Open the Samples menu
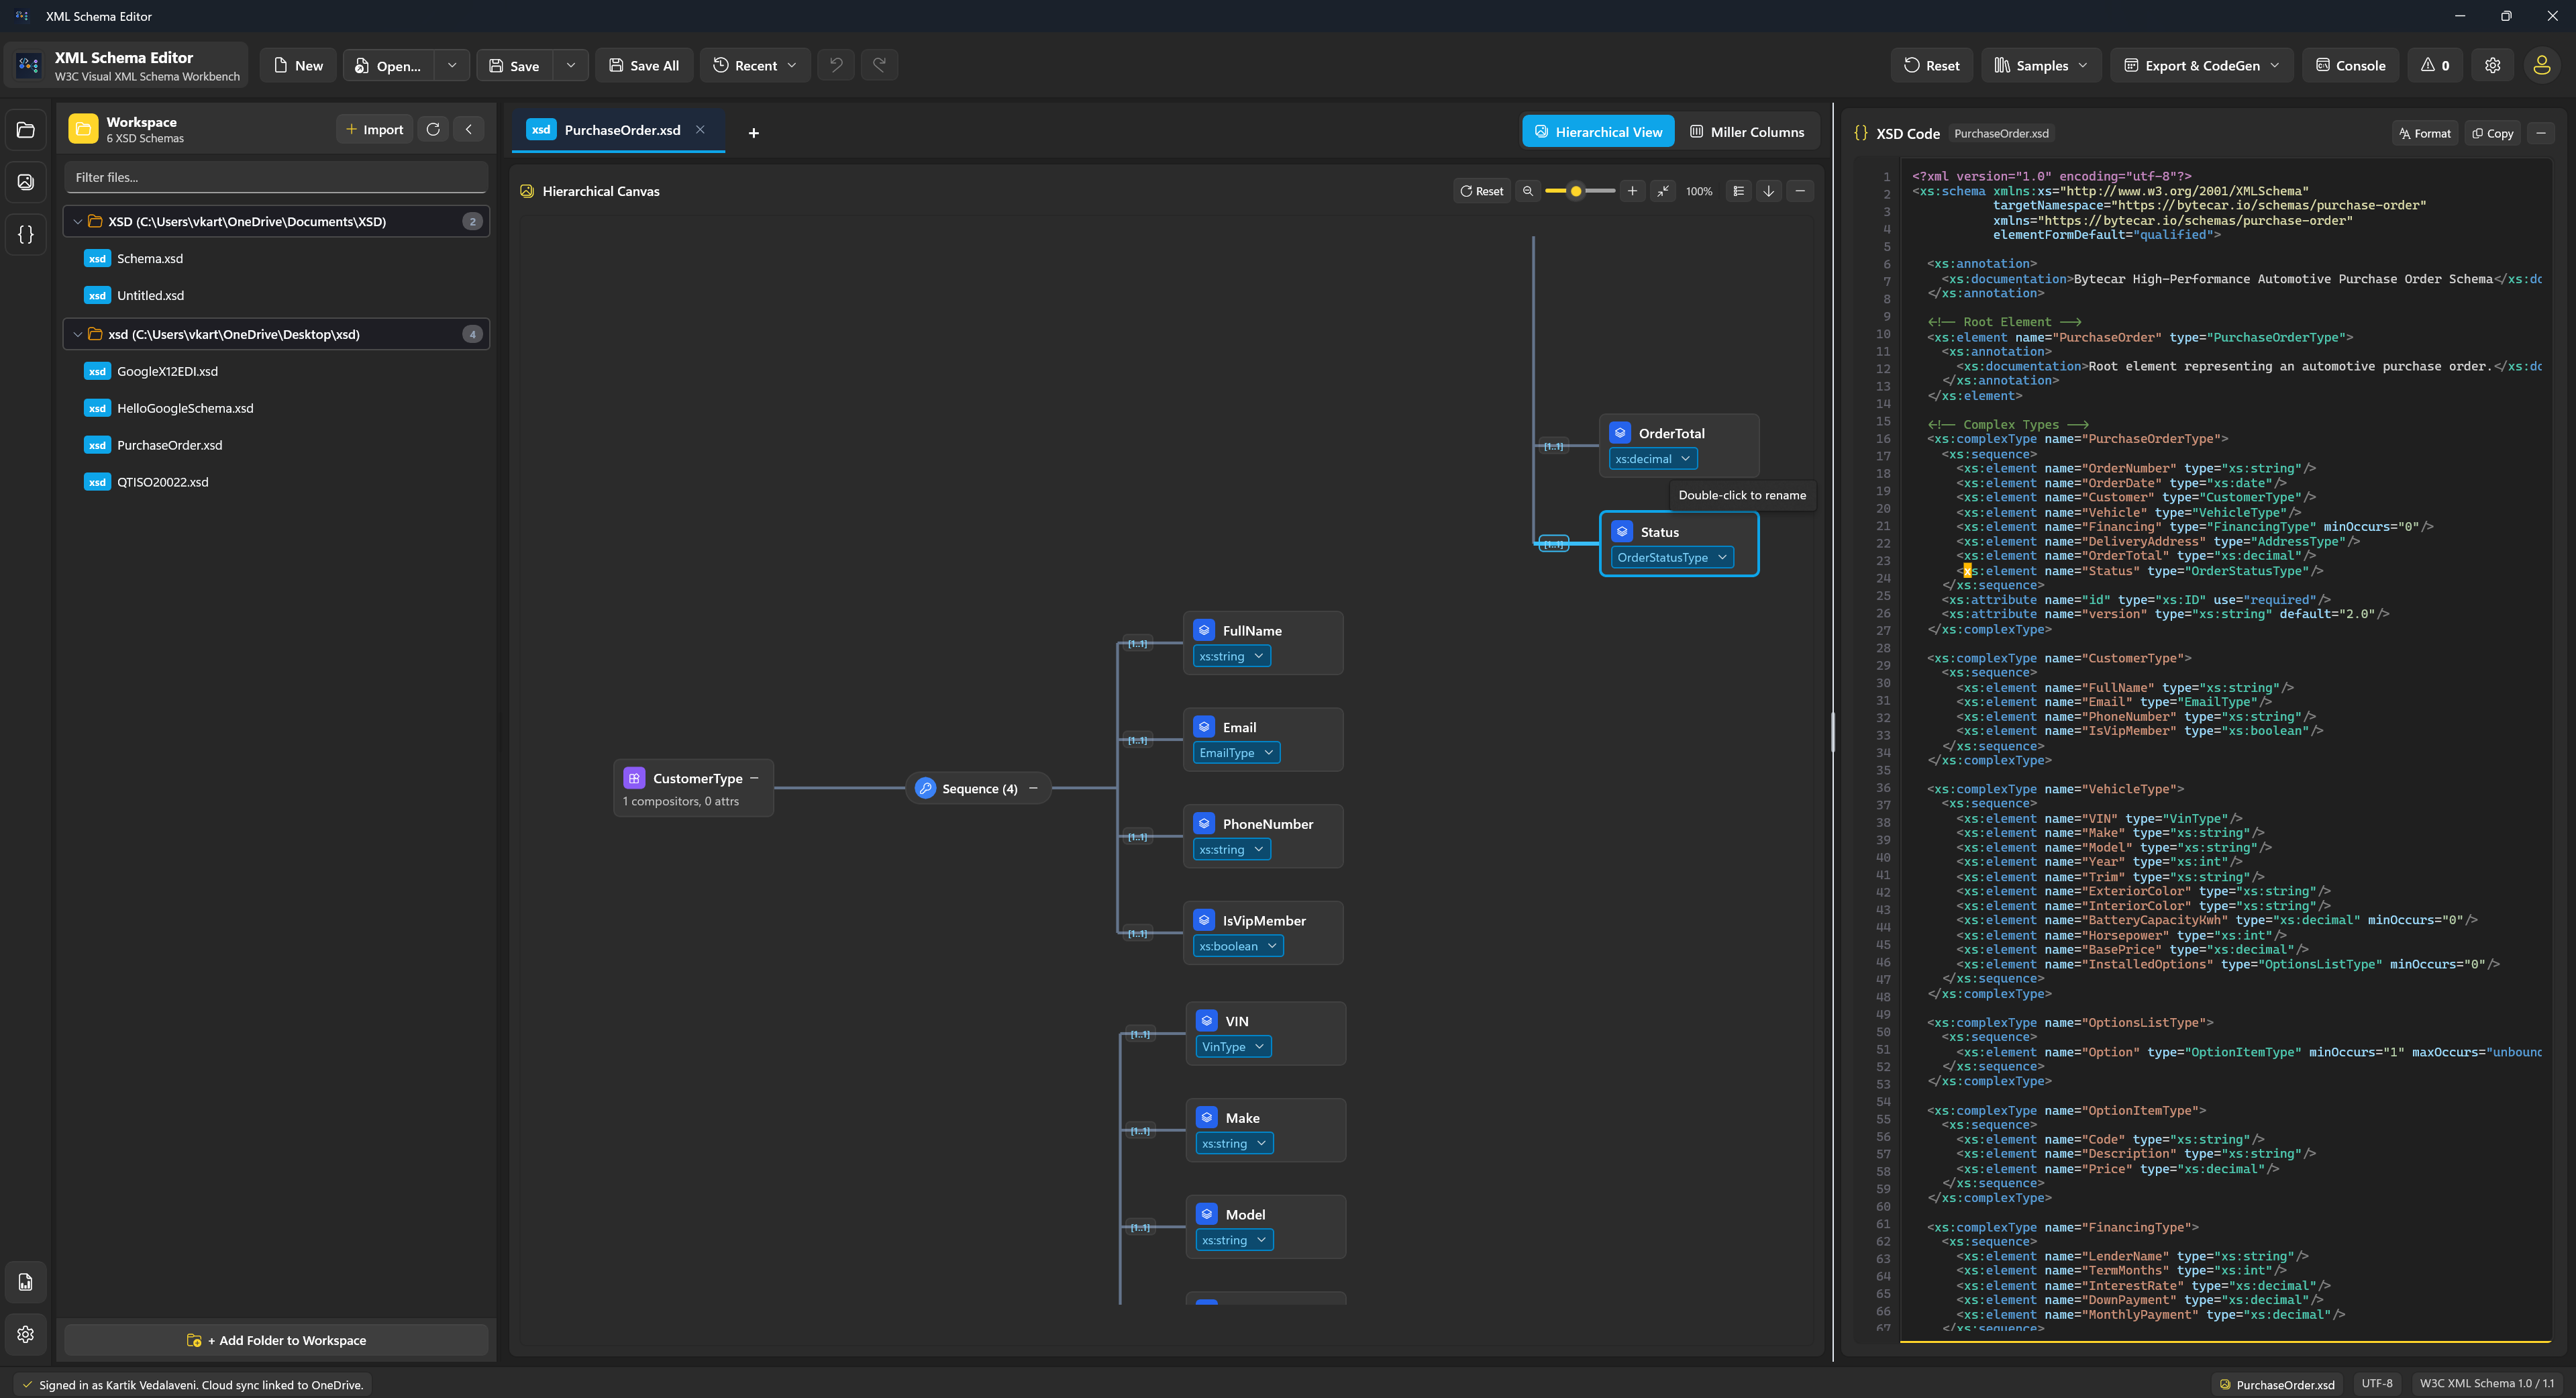 point(2041,65)
